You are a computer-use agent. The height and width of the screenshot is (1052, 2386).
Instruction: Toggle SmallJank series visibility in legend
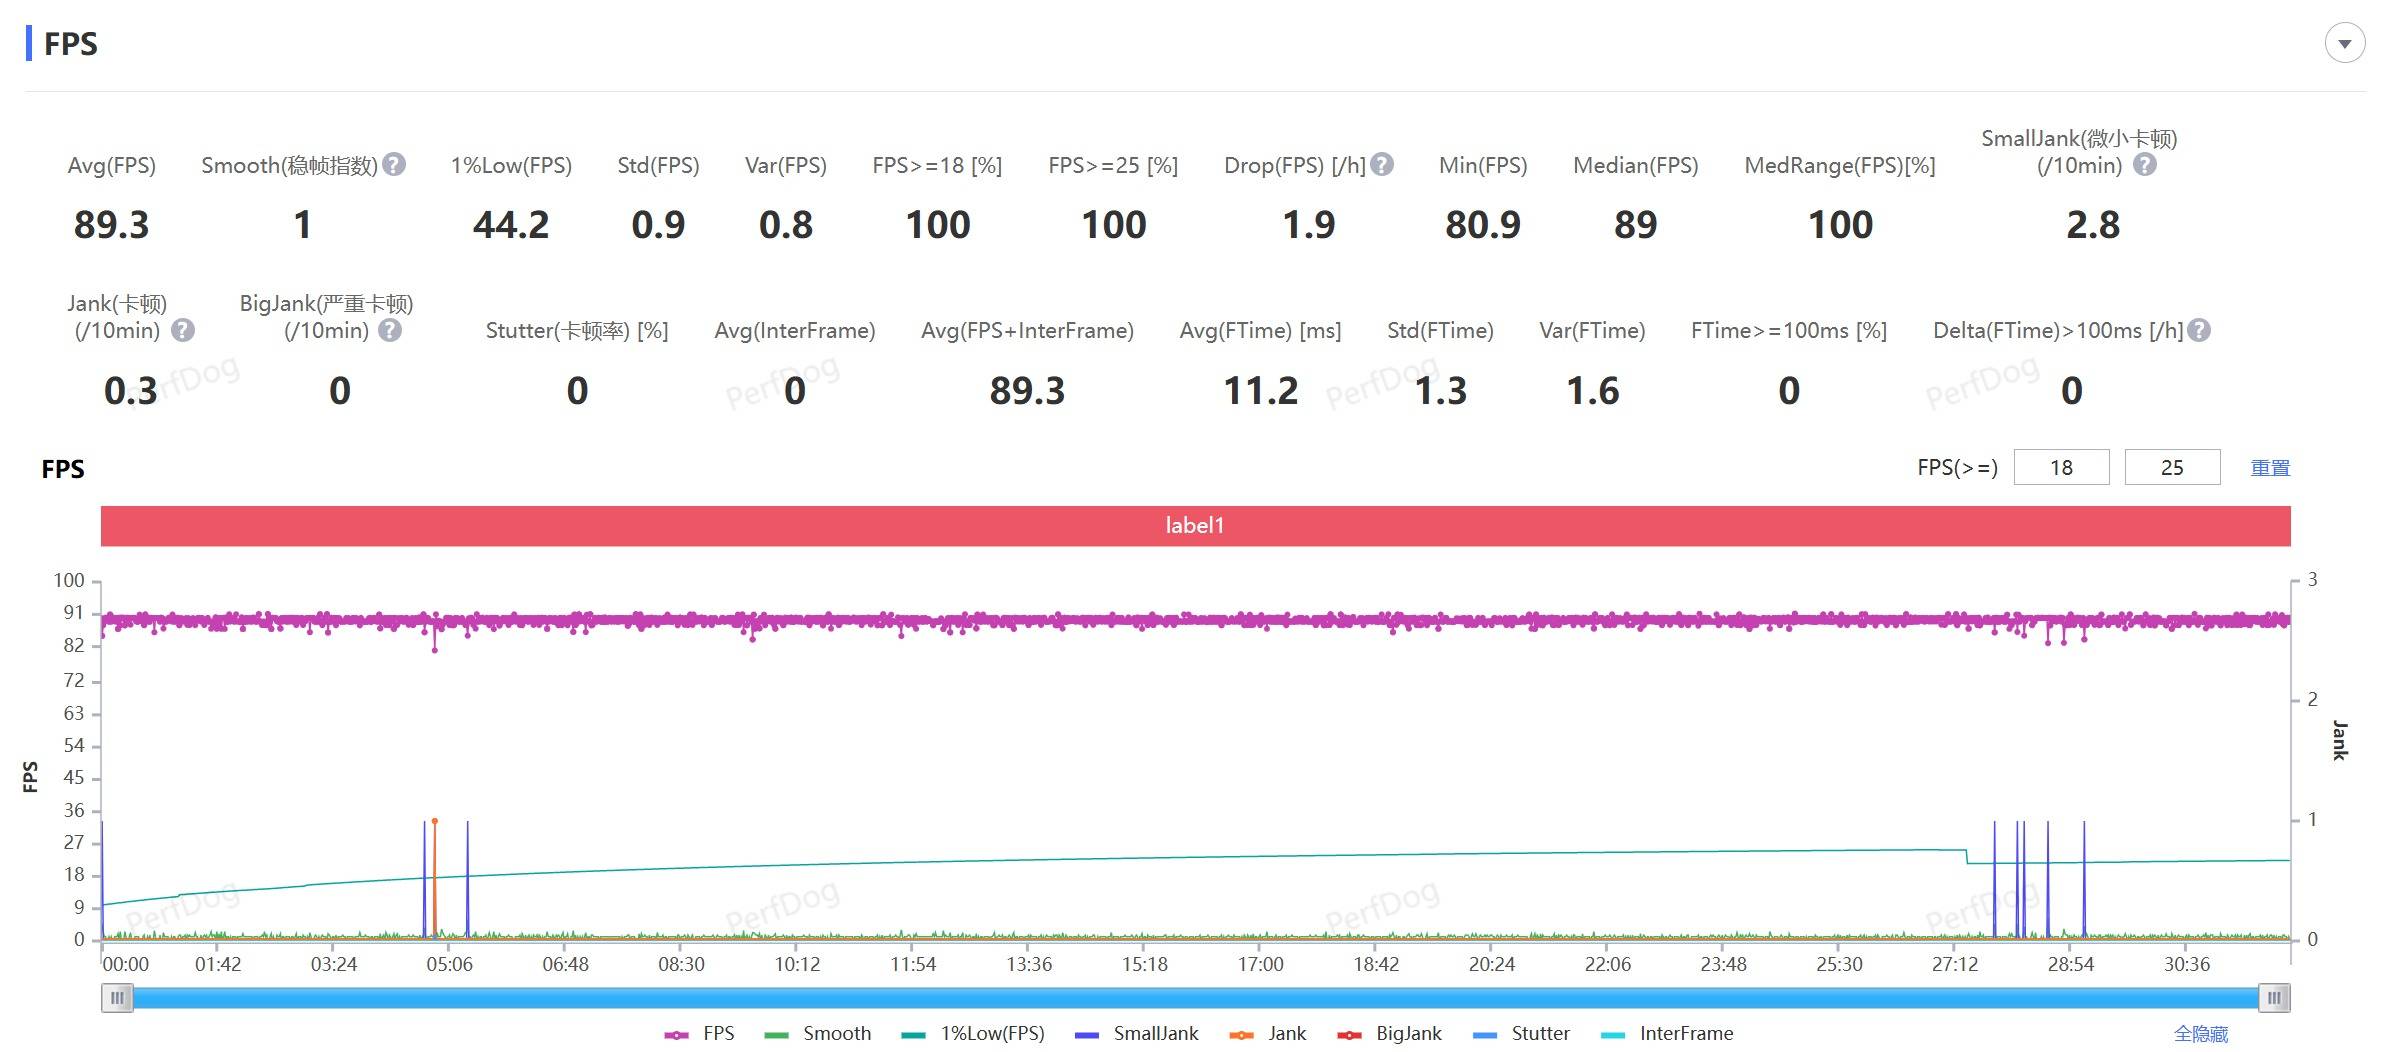point(1137,1034)
